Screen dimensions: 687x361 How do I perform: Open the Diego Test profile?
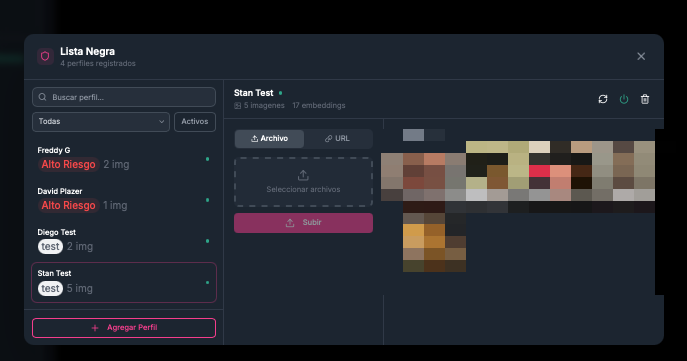(x=124, y=241)
